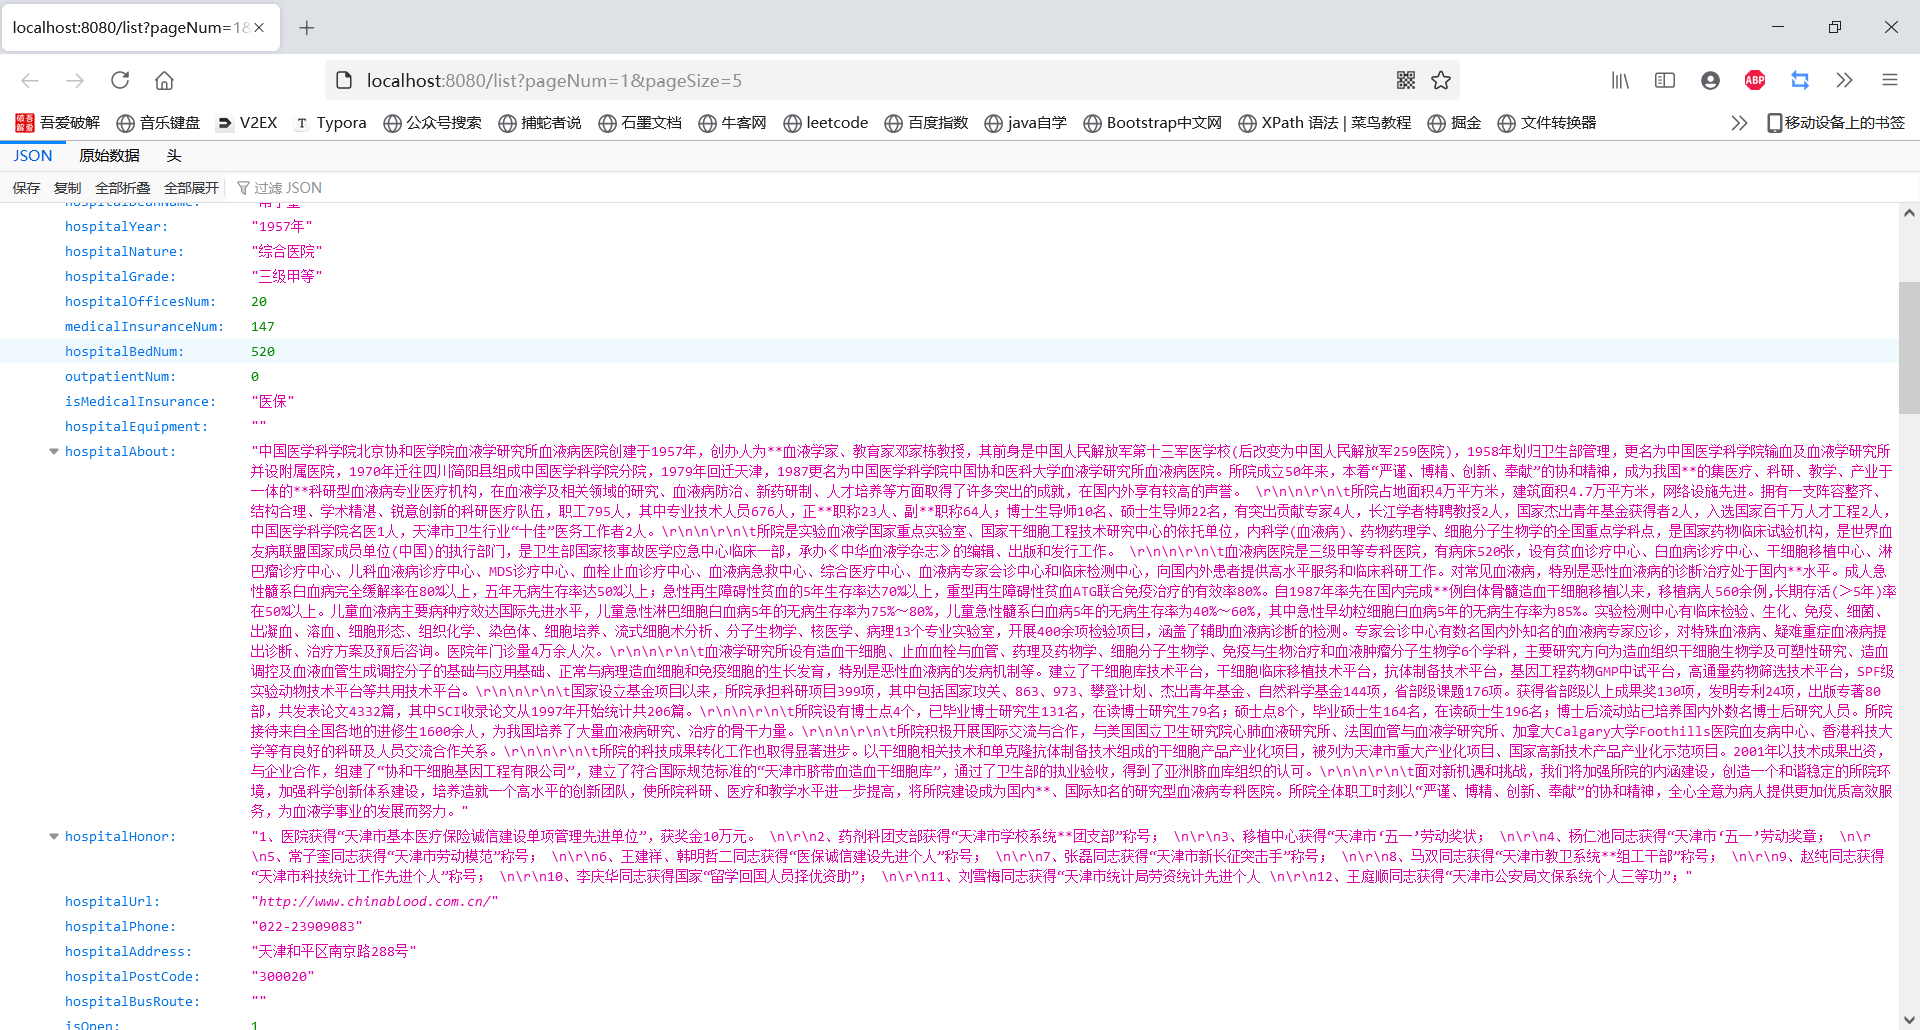1920x1030 pixels.
Task: Click 全部展开 to expand all
Action: coord(191,187)
